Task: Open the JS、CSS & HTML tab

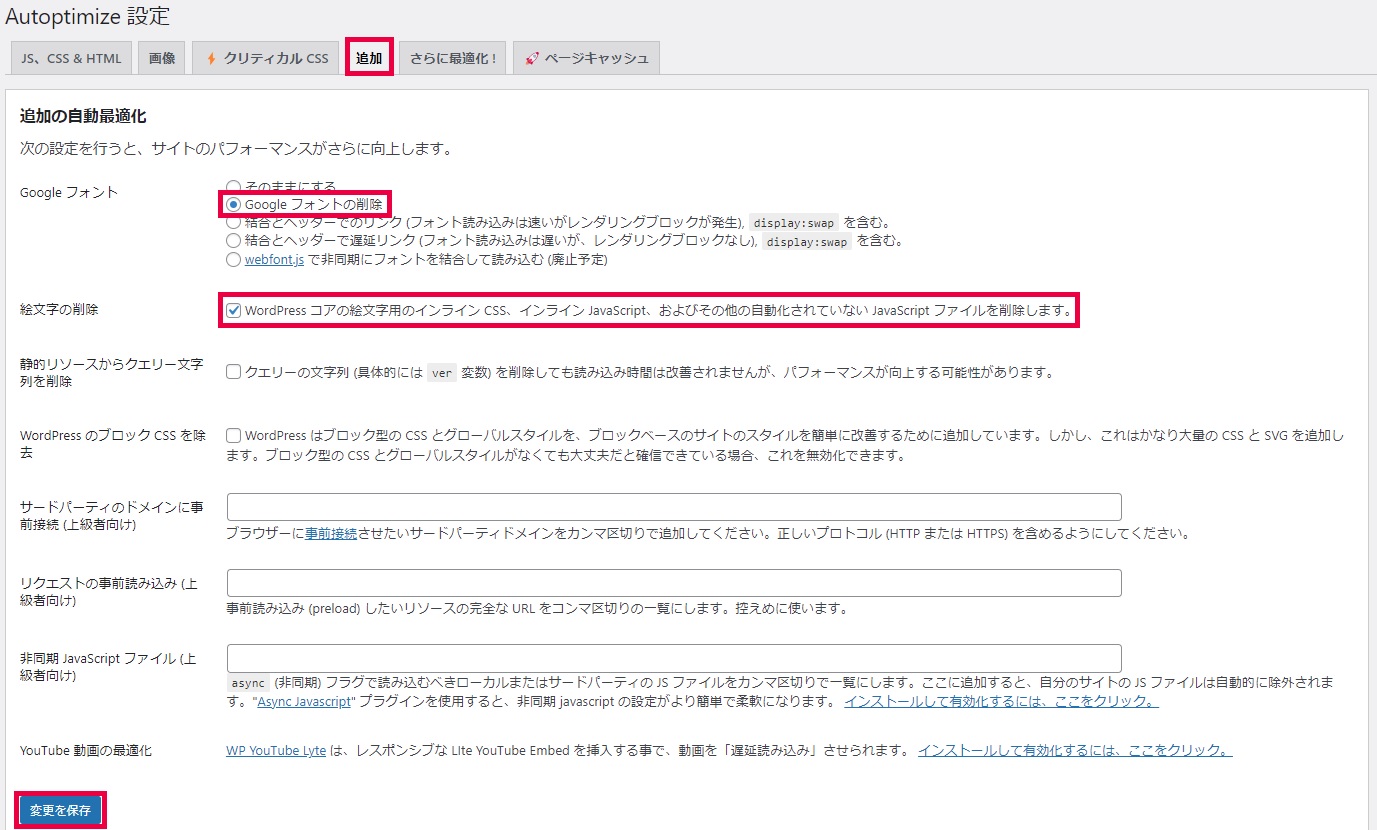Action: pos(71,58)
